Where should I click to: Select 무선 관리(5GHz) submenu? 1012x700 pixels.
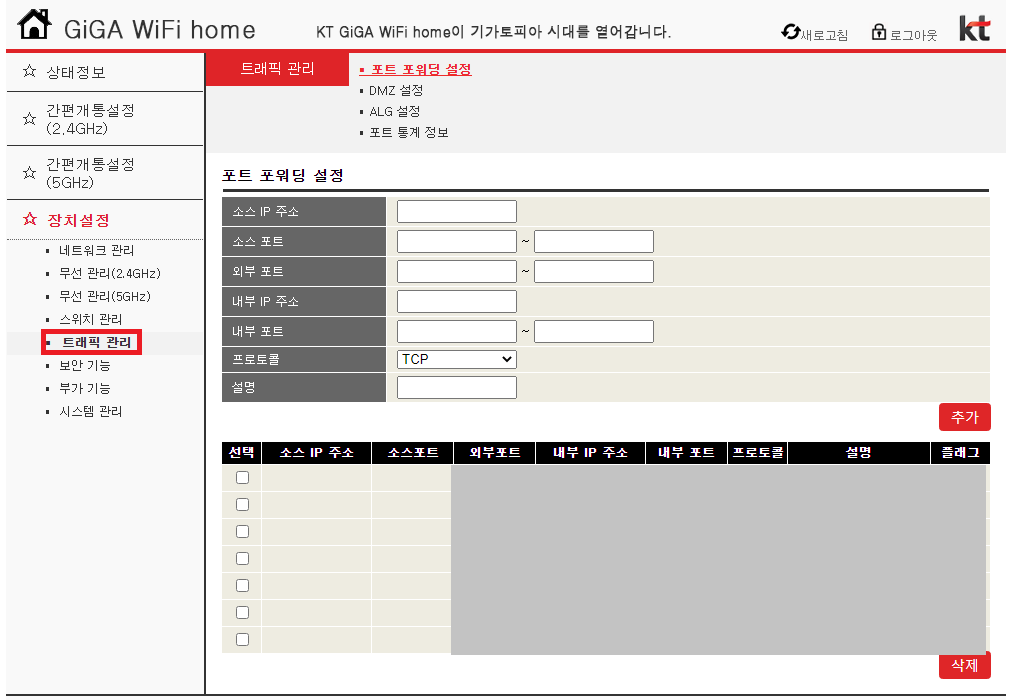tap(105, 297)
